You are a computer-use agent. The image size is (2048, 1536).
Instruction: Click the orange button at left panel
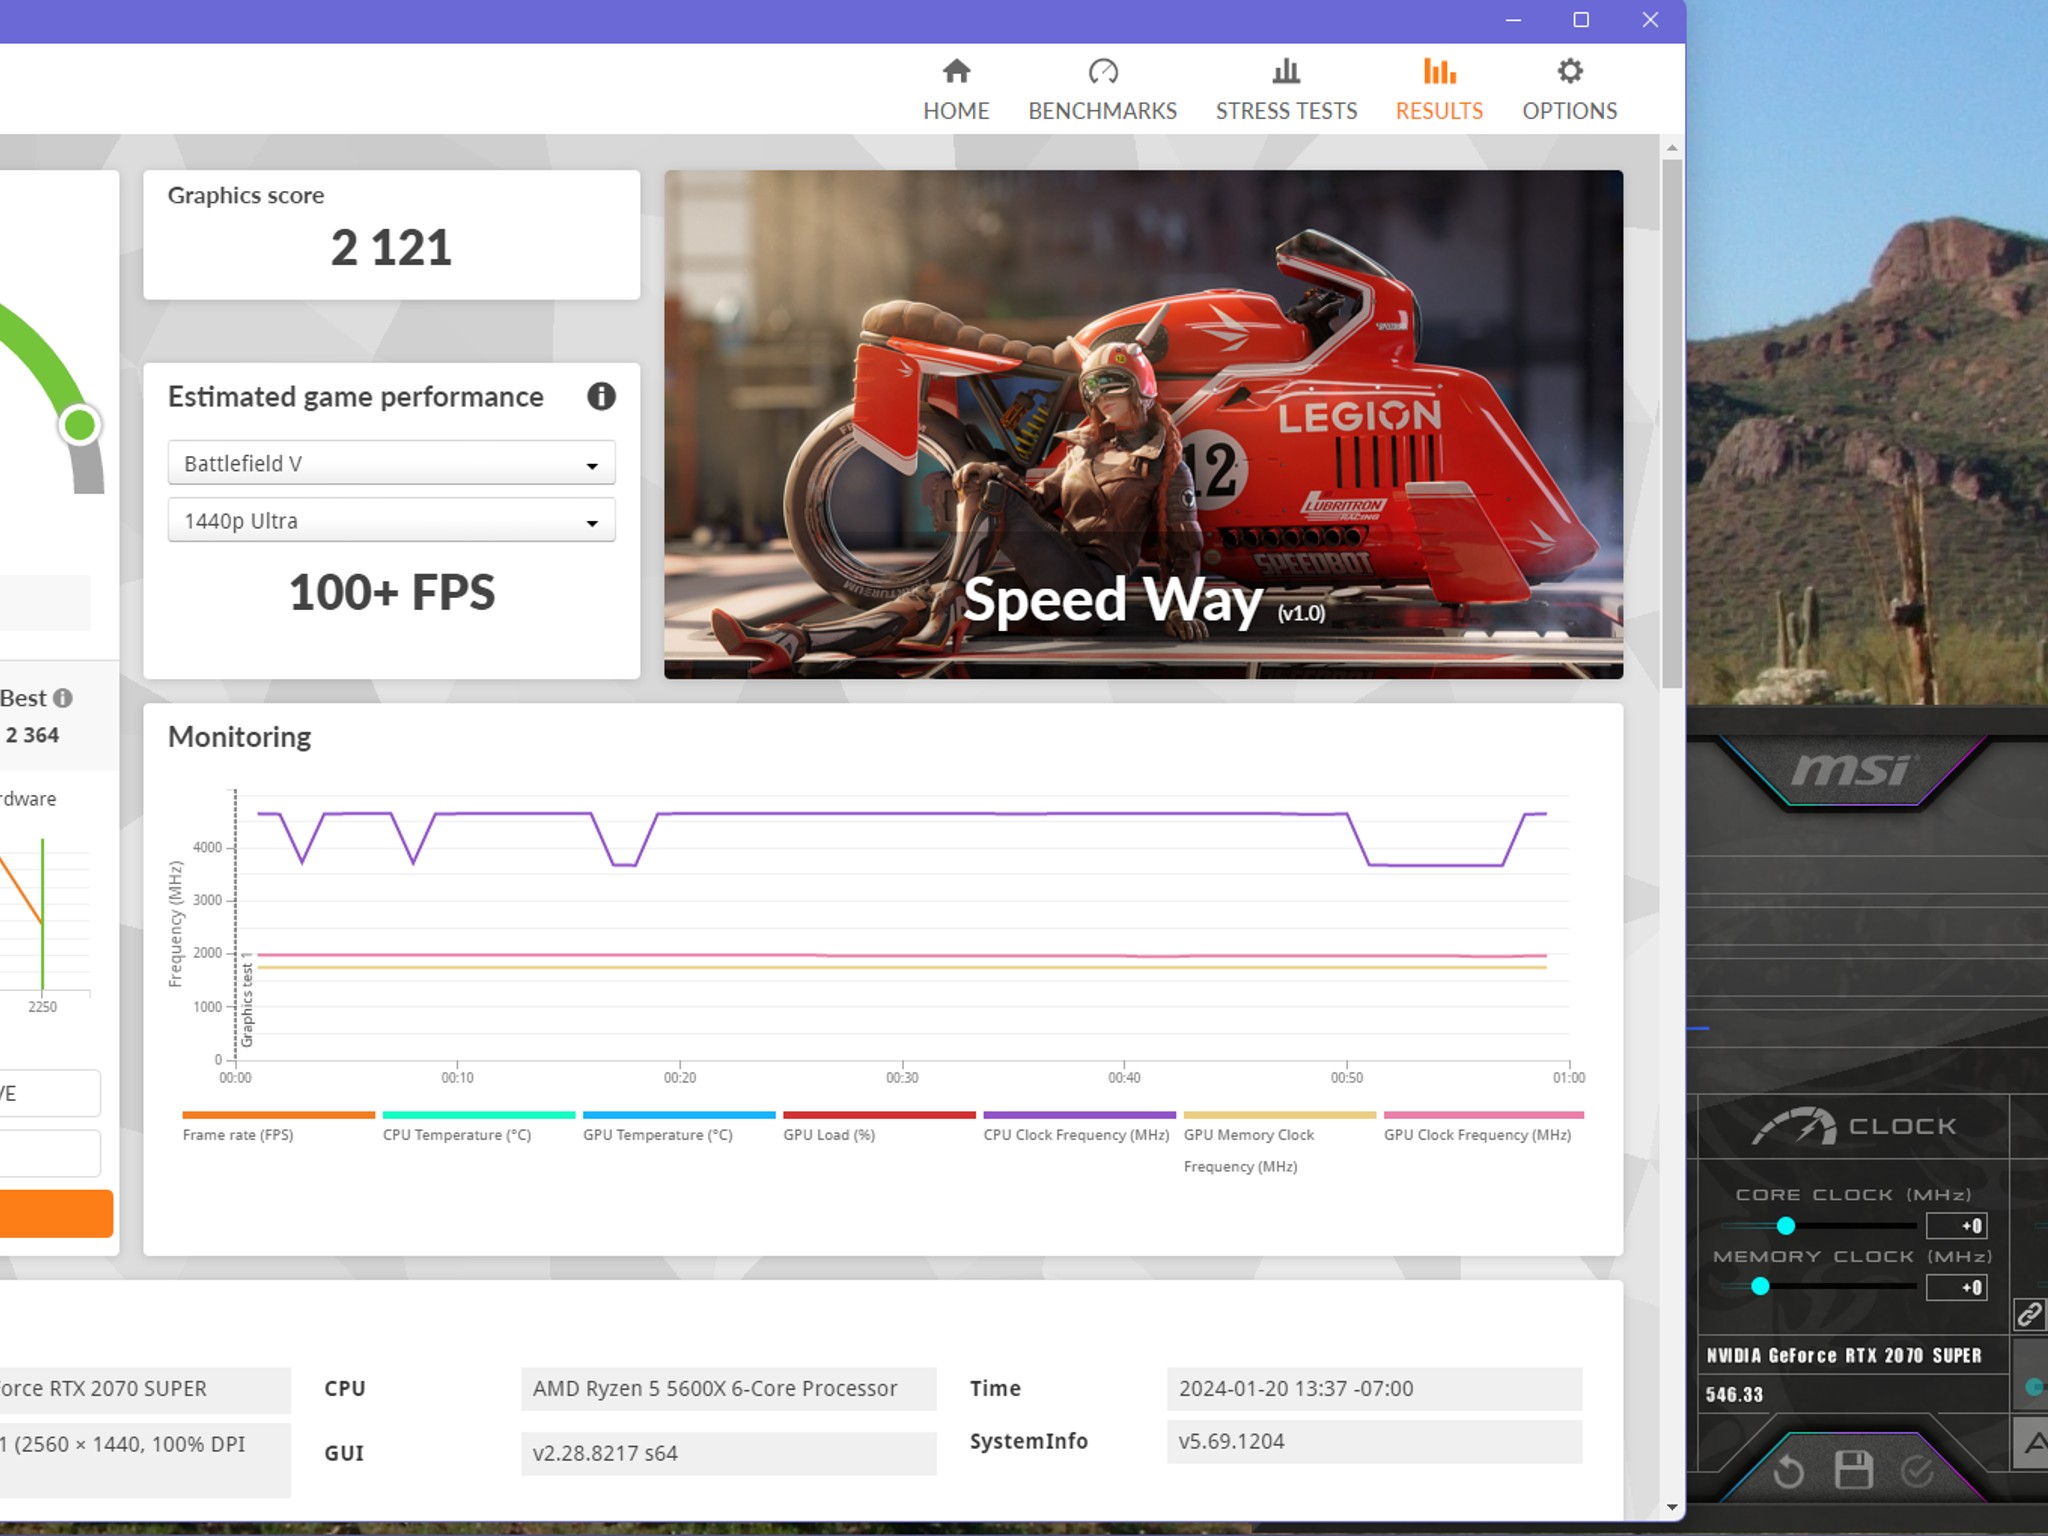[x=56, y=1213]
